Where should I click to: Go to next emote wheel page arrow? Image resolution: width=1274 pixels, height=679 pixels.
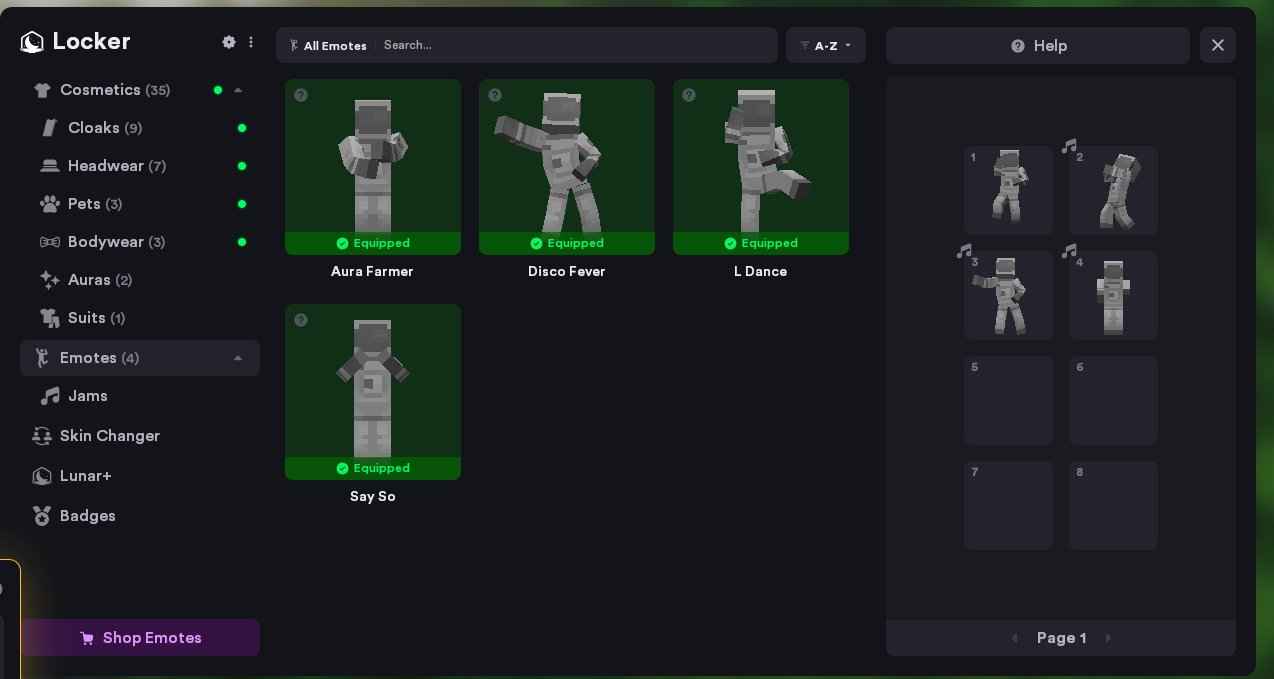click(1108, 638)
